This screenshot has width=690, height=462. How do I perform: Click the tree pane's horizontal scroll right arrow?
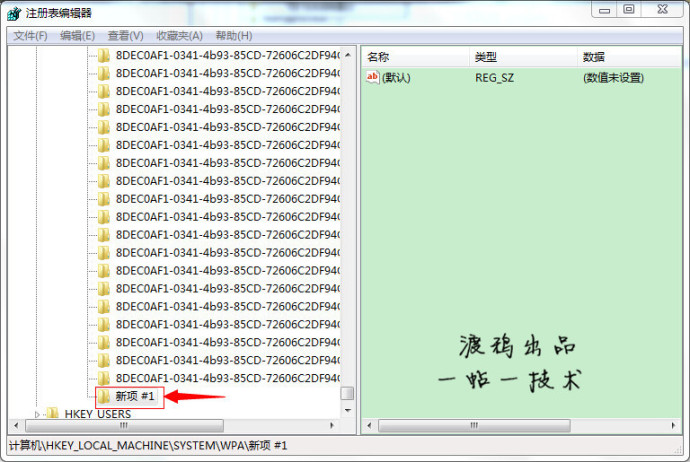coord(334,426)
